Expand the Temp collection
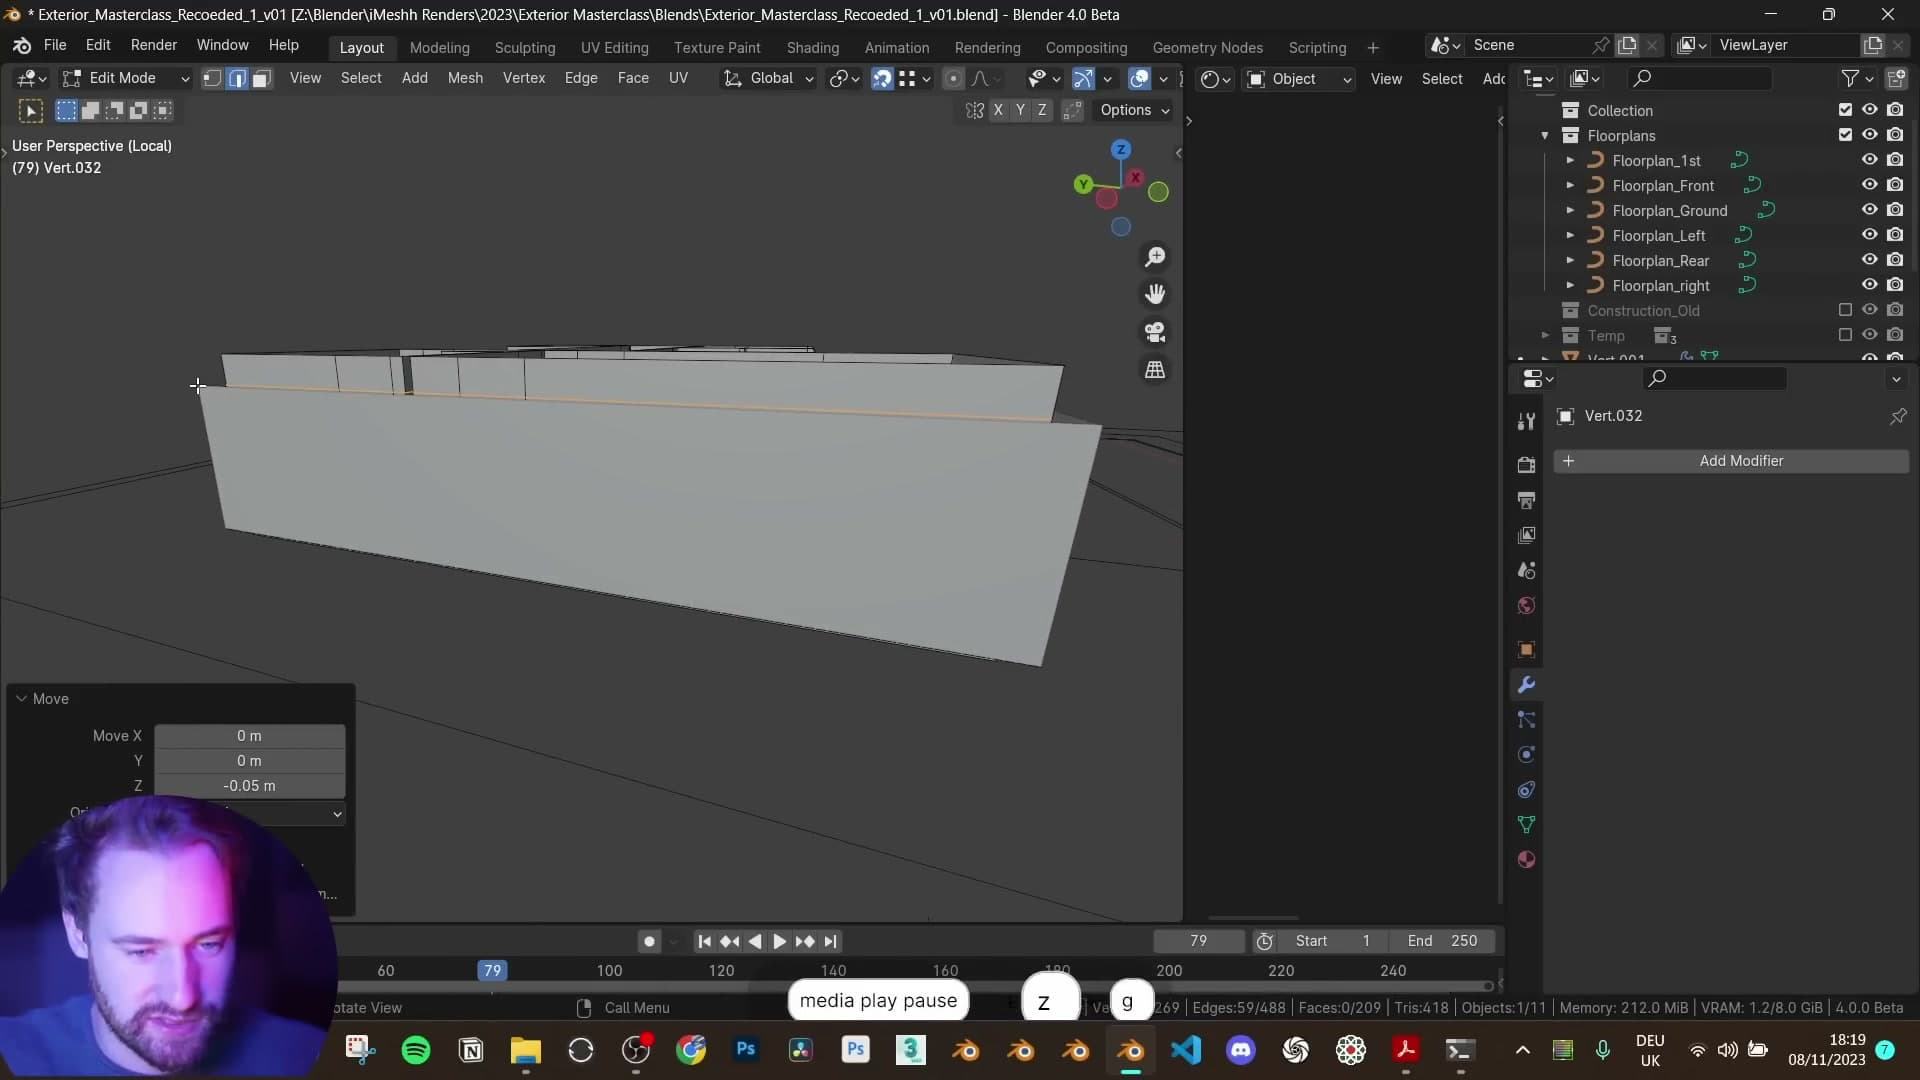The image size is (1920, 1080). pyautogui.click(x=1545, y=336)
